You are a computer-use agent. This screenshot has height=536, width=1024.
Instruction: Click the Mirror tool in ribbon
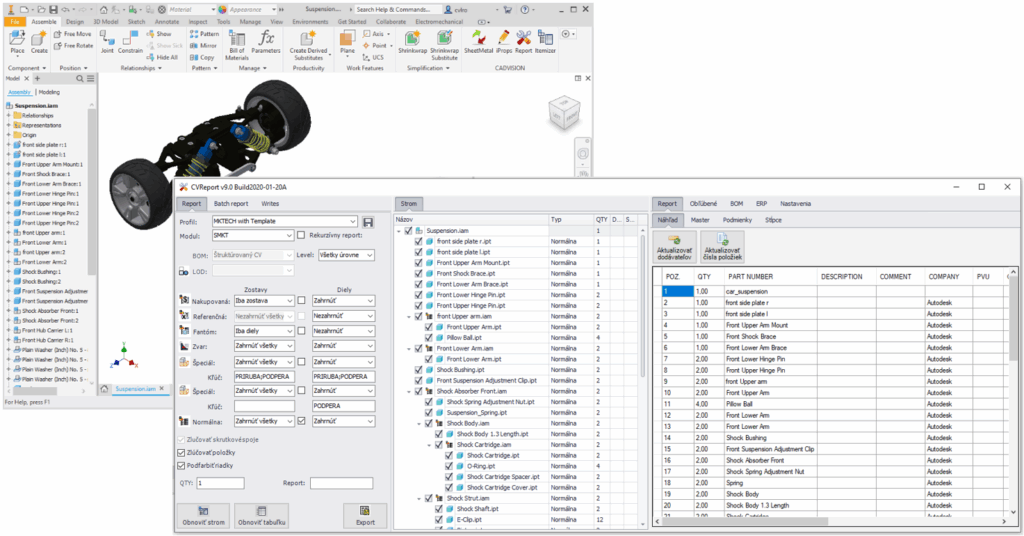coord(203,46)
